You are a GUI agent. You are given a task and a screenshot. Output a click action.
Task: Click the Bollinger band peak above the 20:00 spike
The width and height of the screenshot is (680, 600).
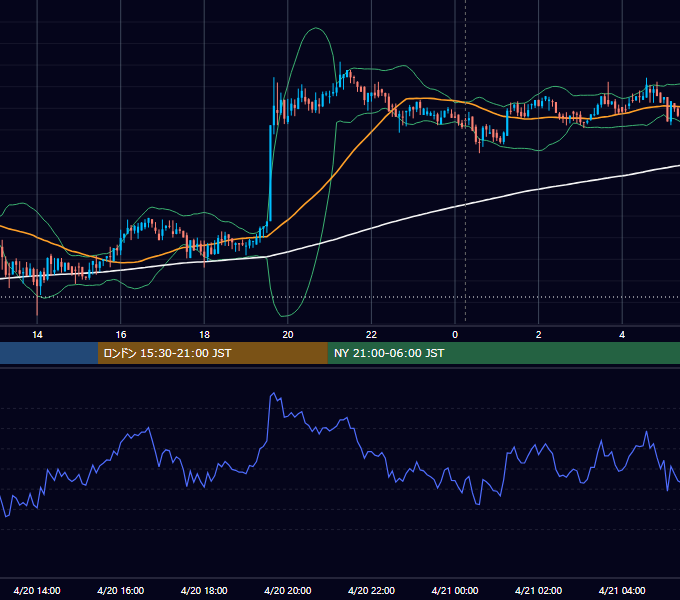click(316, 28)
